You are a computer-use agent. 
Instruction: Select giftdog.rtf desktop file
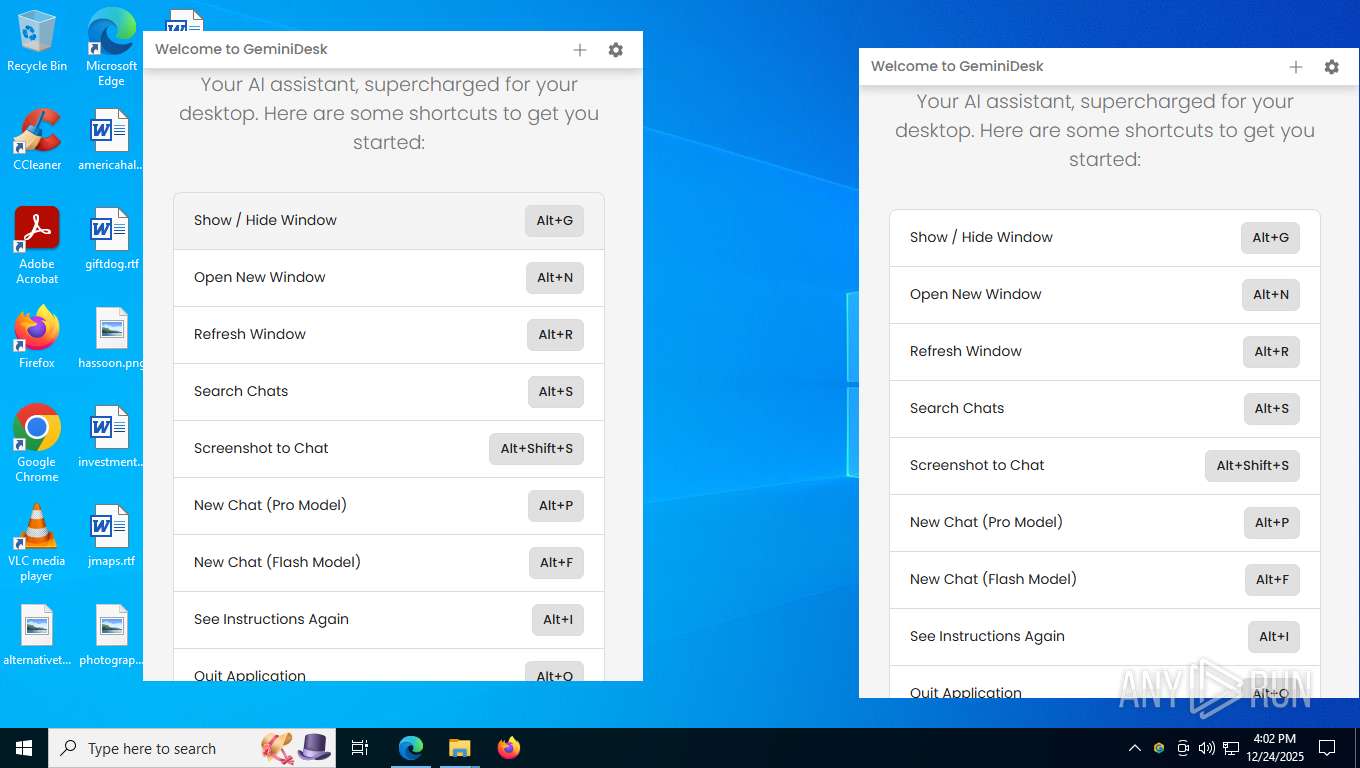click(x=111, y=240)
